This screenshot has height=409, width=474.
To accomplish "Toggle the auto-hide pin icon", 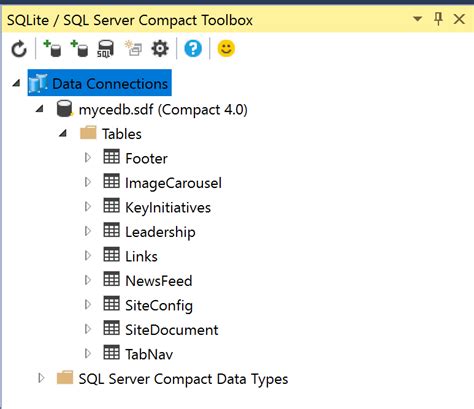I will click(438, 19).
